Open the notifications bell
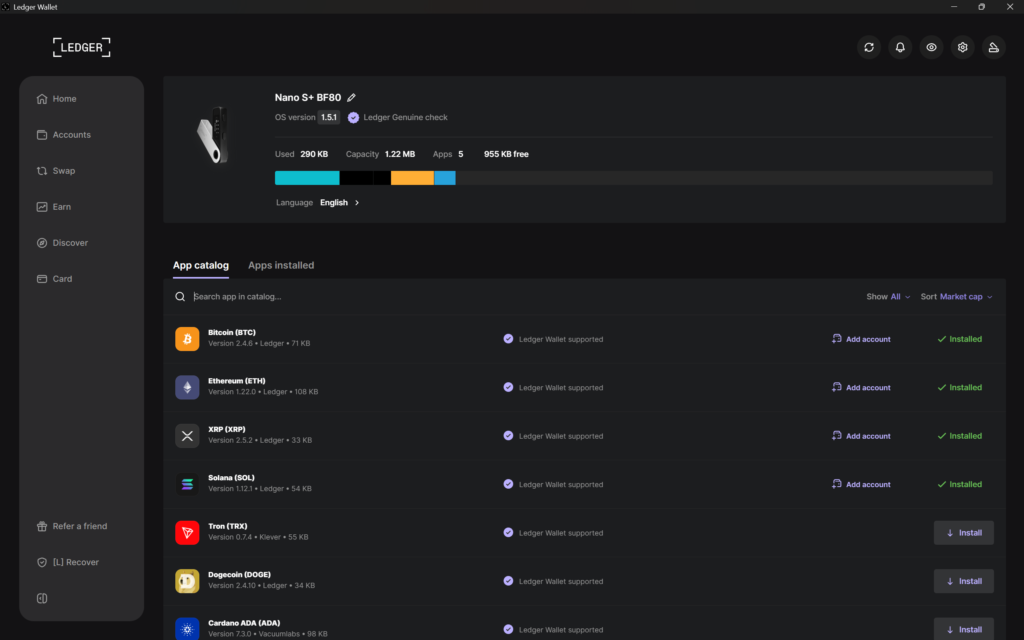Image resolution: width=1024 pixels, height=640 pixels. point(900,47)
